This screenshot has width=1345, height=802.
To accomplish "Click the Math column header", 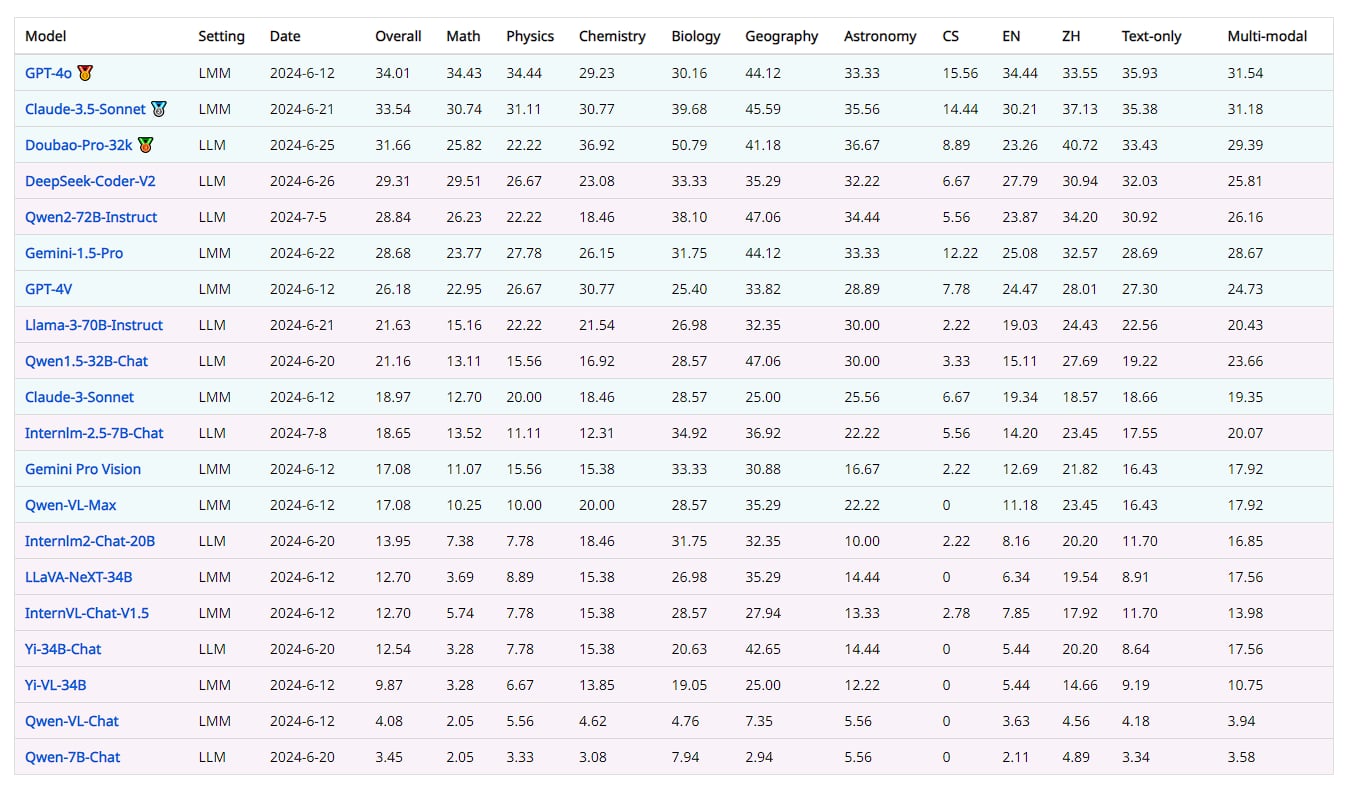I will click(x=463, y=36).
